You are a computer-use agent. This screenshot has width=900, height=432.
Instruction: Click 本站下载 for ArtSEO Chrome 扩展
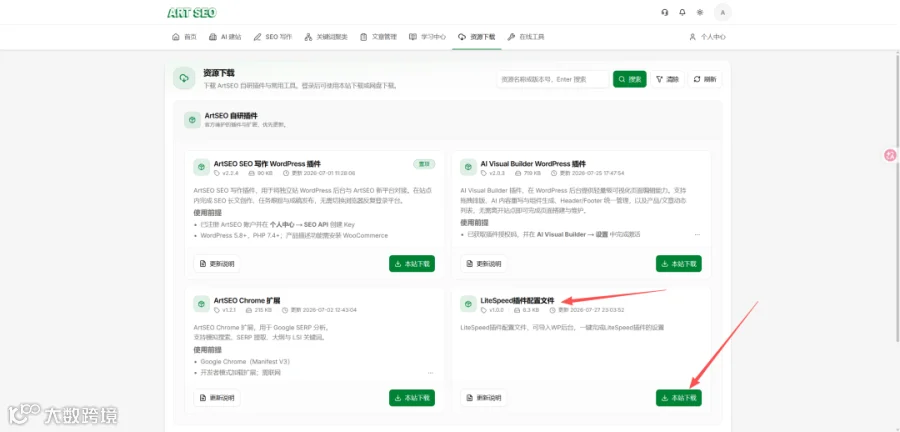pos(412,398)
